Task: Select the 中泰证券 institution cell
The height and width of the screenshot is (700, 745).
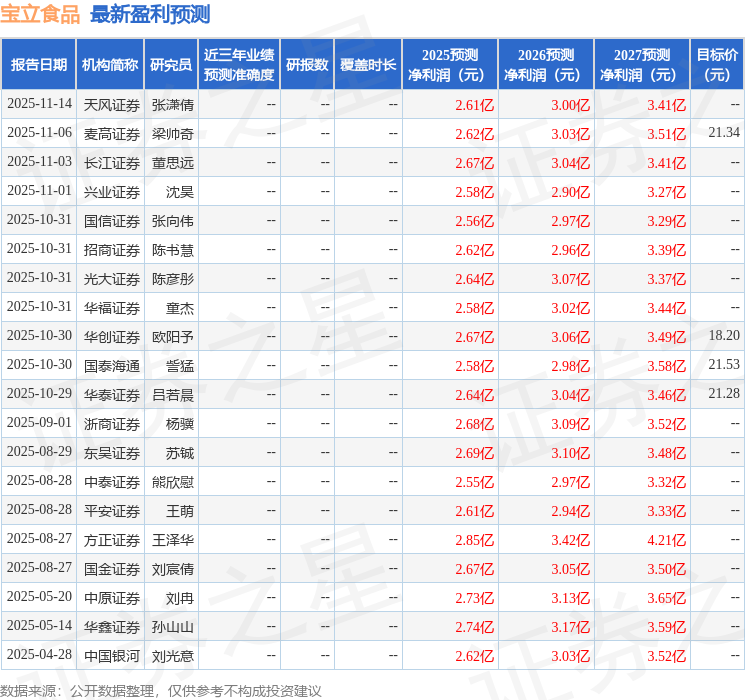Action: pyautogui.click(x=112, y=482)
